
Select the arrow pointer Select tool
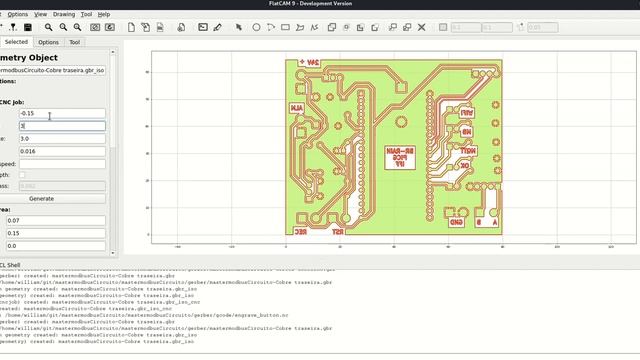coord(239,27)
